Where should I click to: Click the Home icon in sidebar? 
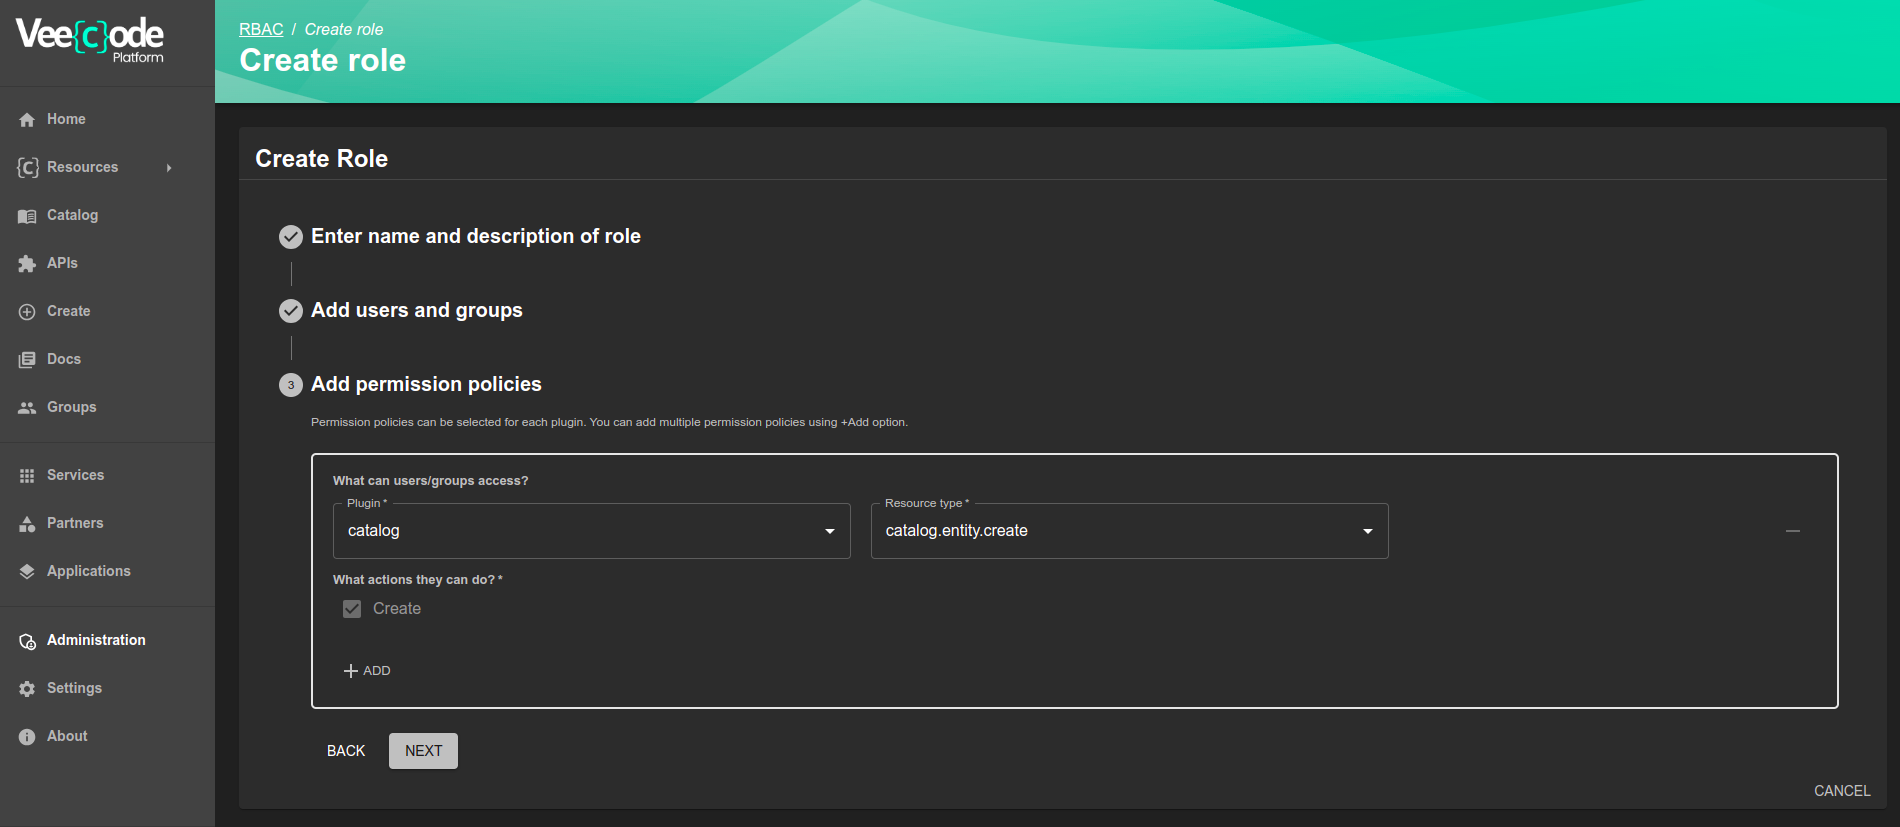[27, 120]
